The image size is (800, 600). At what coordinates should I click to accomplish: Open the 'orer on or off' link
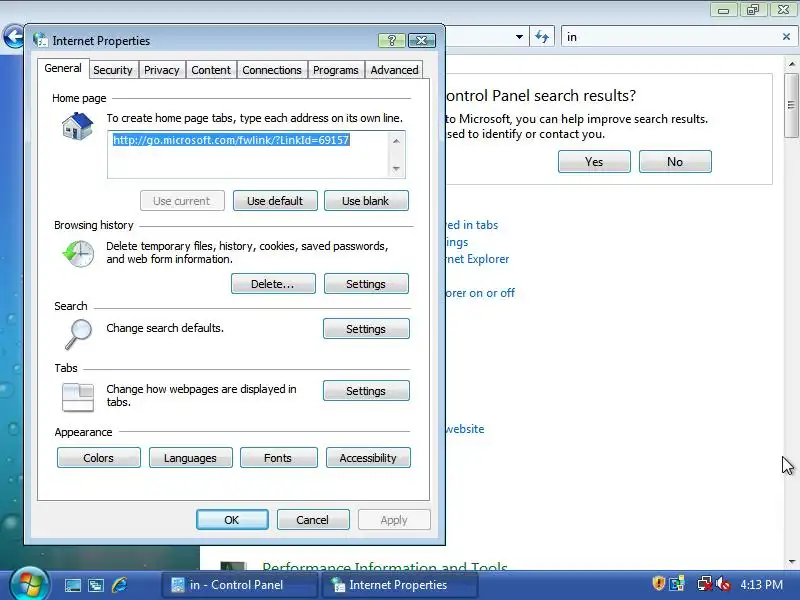click(480, 293)
